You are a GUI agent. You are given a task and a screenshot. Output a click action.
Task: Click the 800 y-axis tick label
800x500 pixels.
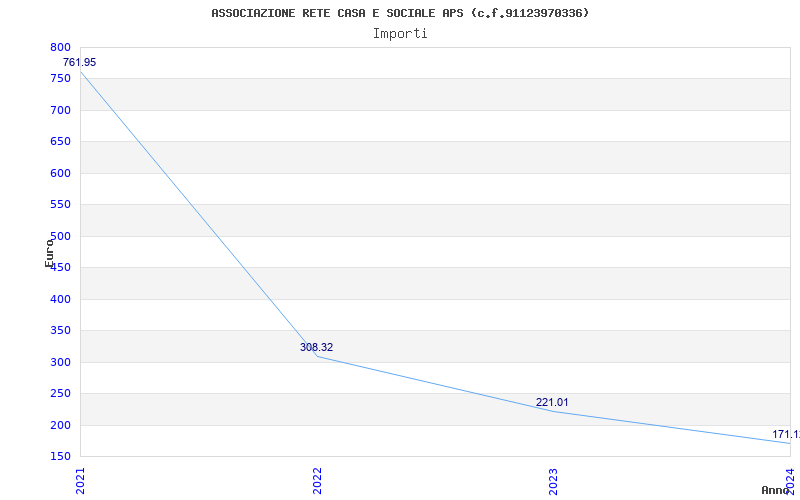pyautogui.click(x=60, y=47)
